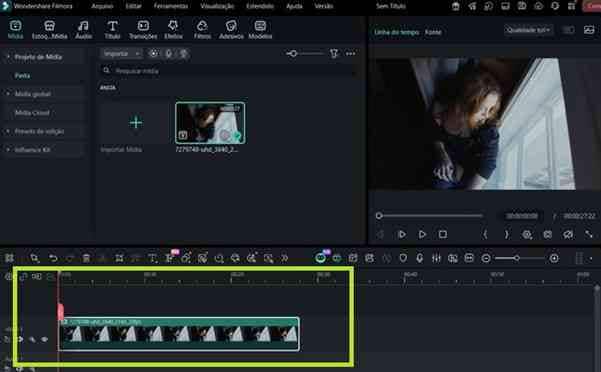Click the Pesquisar mídia search field

(x=226, y=71)
